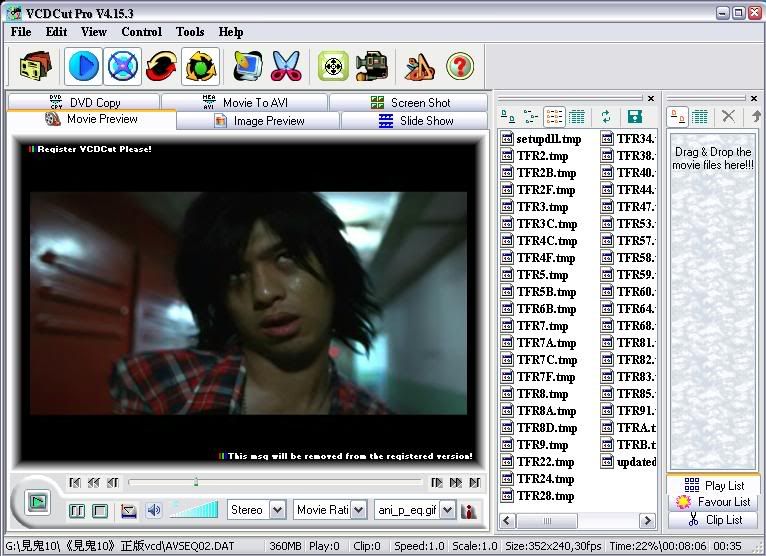Step back one frame in the player

tap(113, 483)
